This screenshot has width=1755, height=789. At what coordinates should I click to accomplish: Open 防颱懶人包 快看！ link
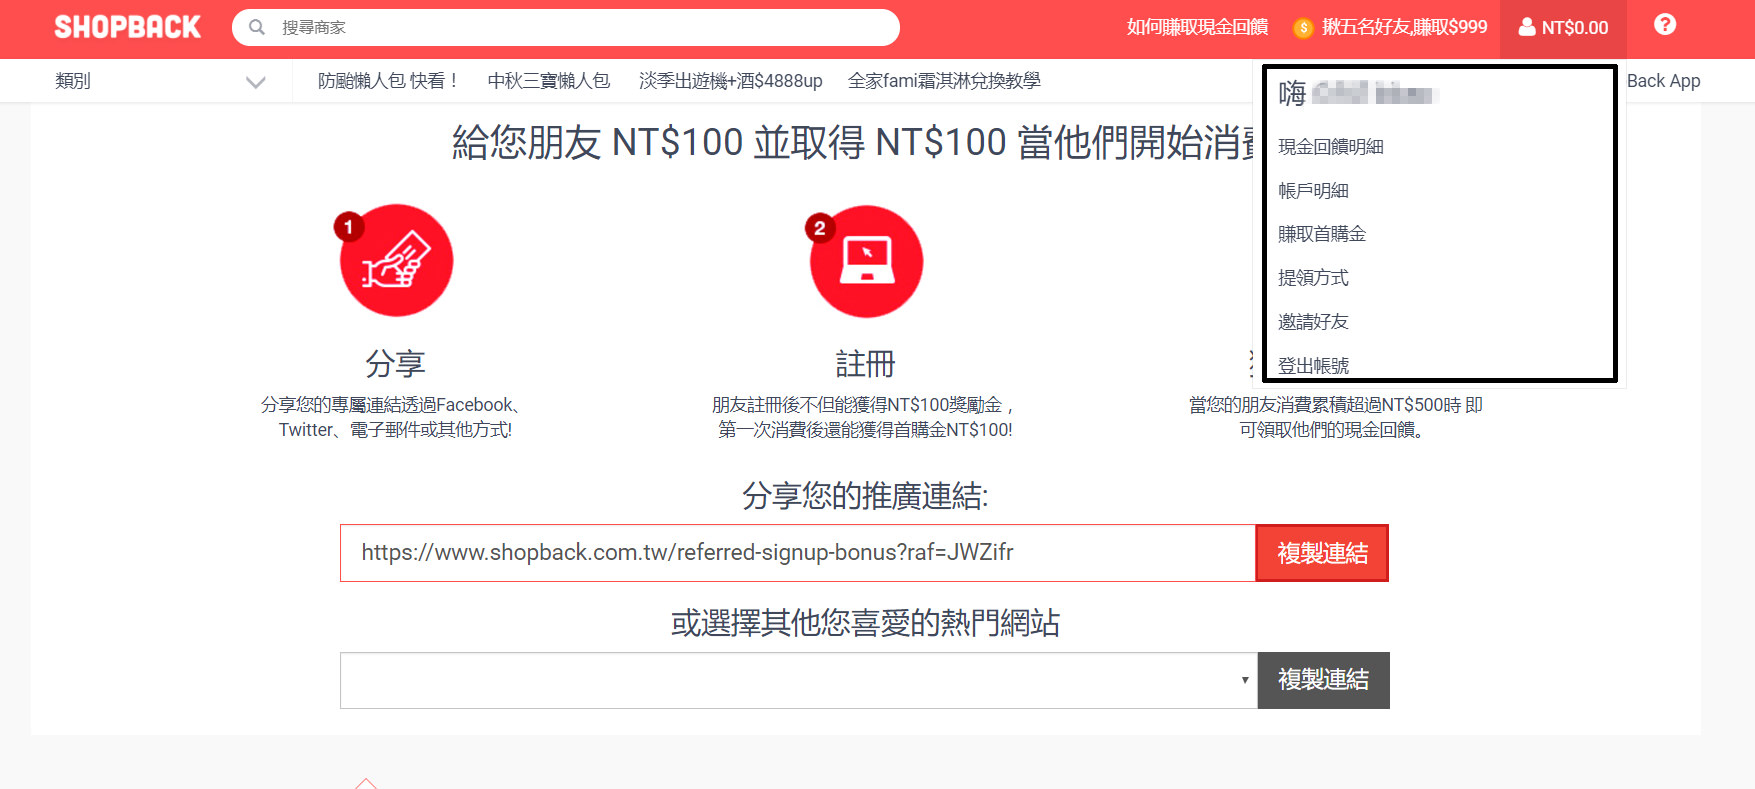tap(388, 81)
